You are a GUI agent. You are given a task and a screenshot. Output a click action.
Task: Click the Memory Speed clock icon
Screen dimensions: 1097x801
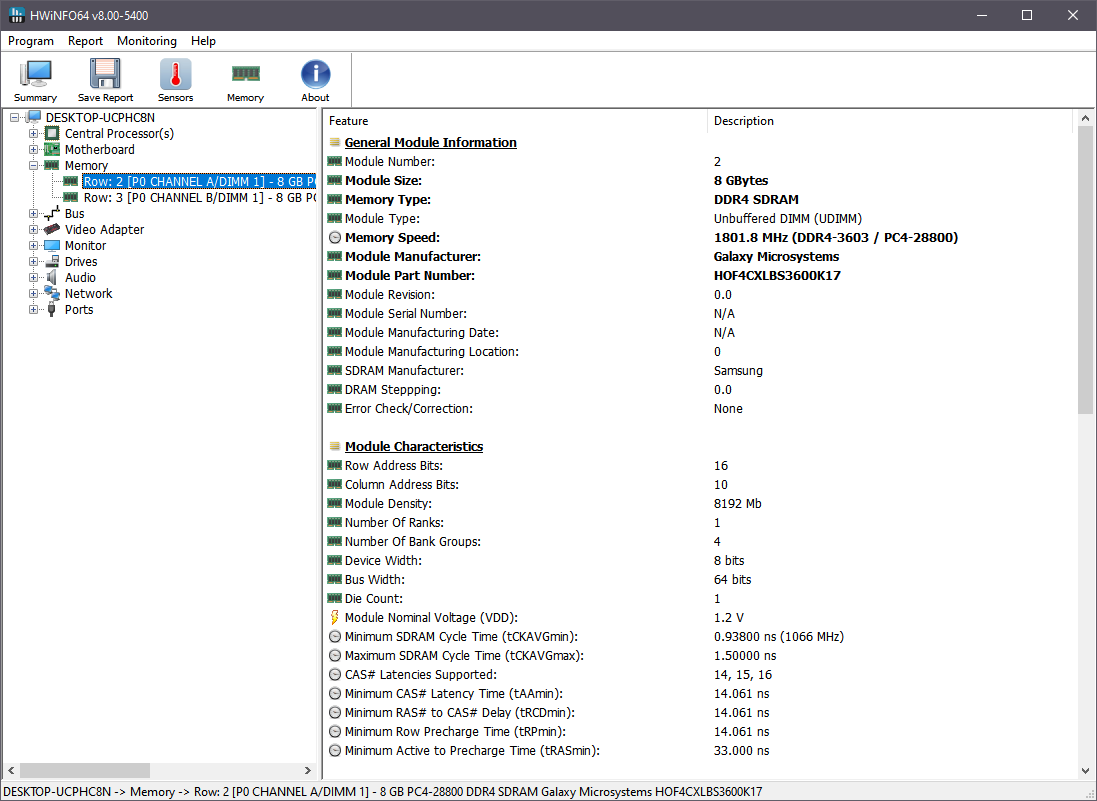pos(334,238)
